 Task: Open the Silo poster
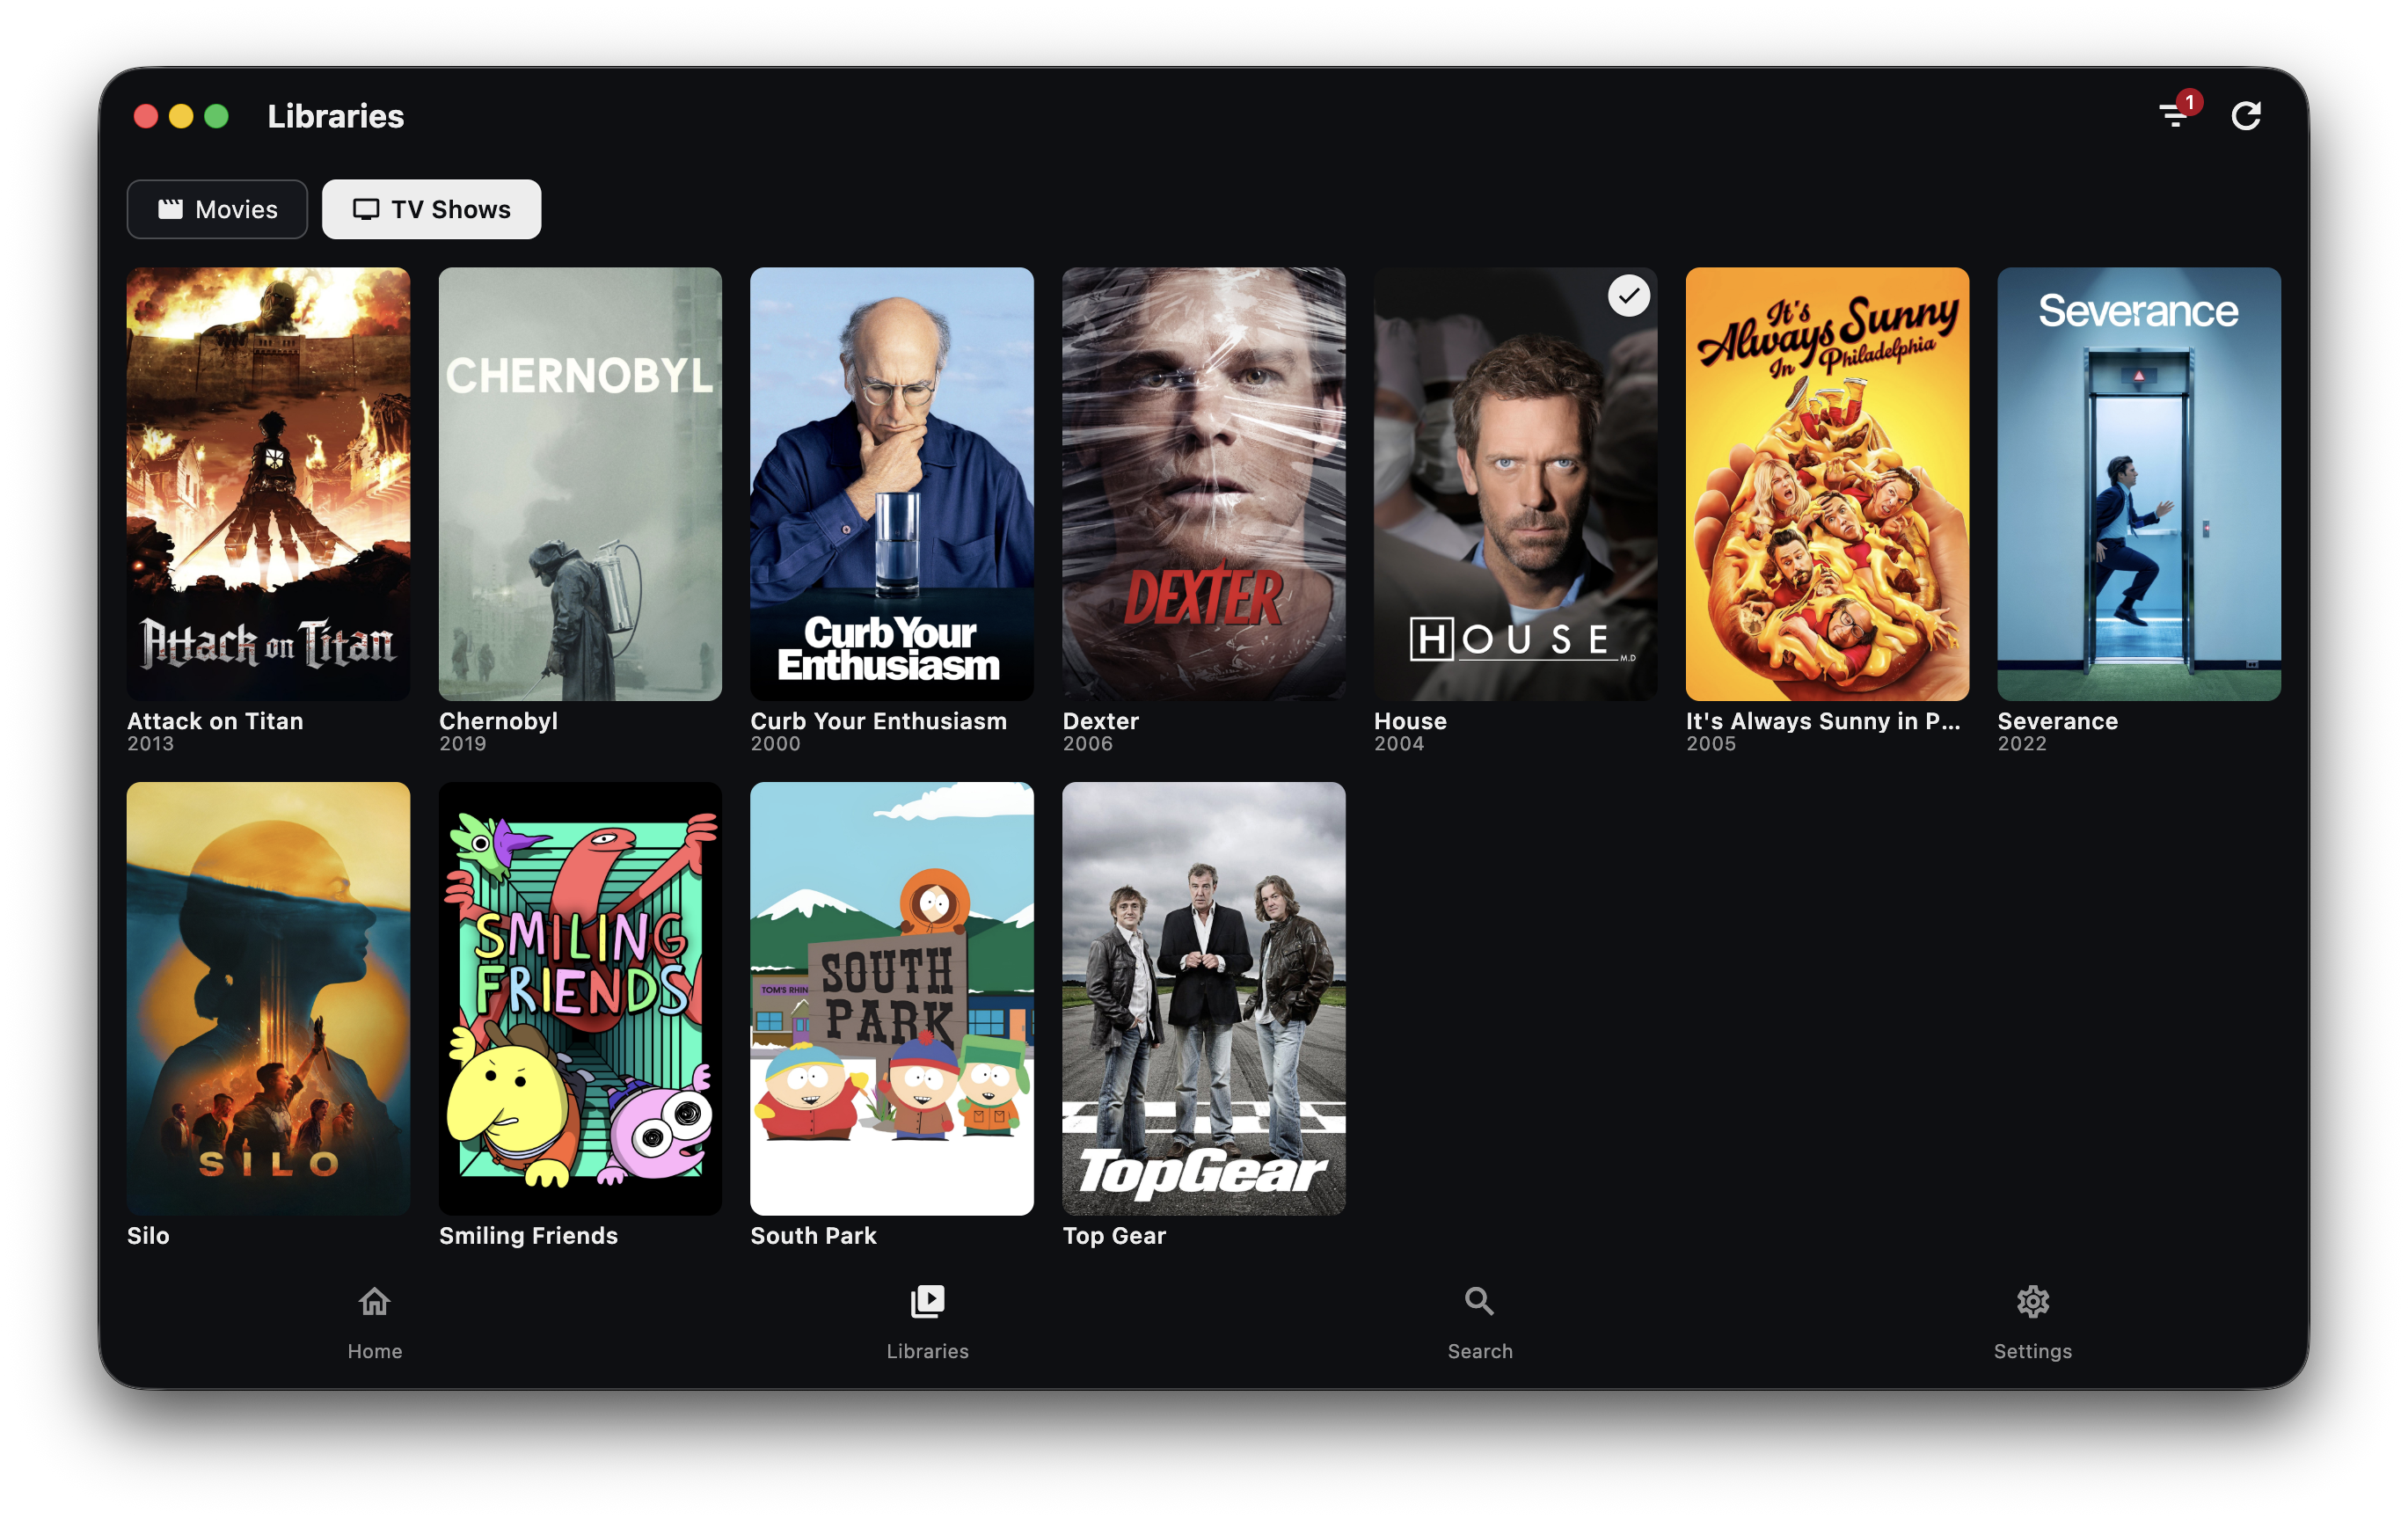click(268, 999)
